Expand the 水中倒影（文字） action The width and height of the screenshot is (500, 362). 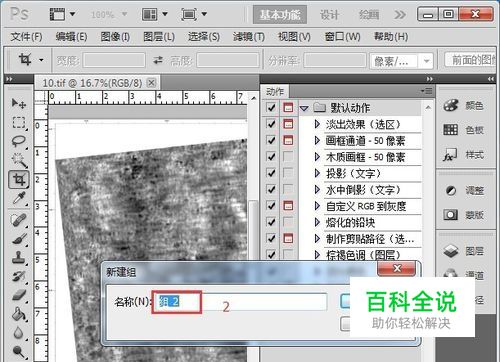pos(317,190)
